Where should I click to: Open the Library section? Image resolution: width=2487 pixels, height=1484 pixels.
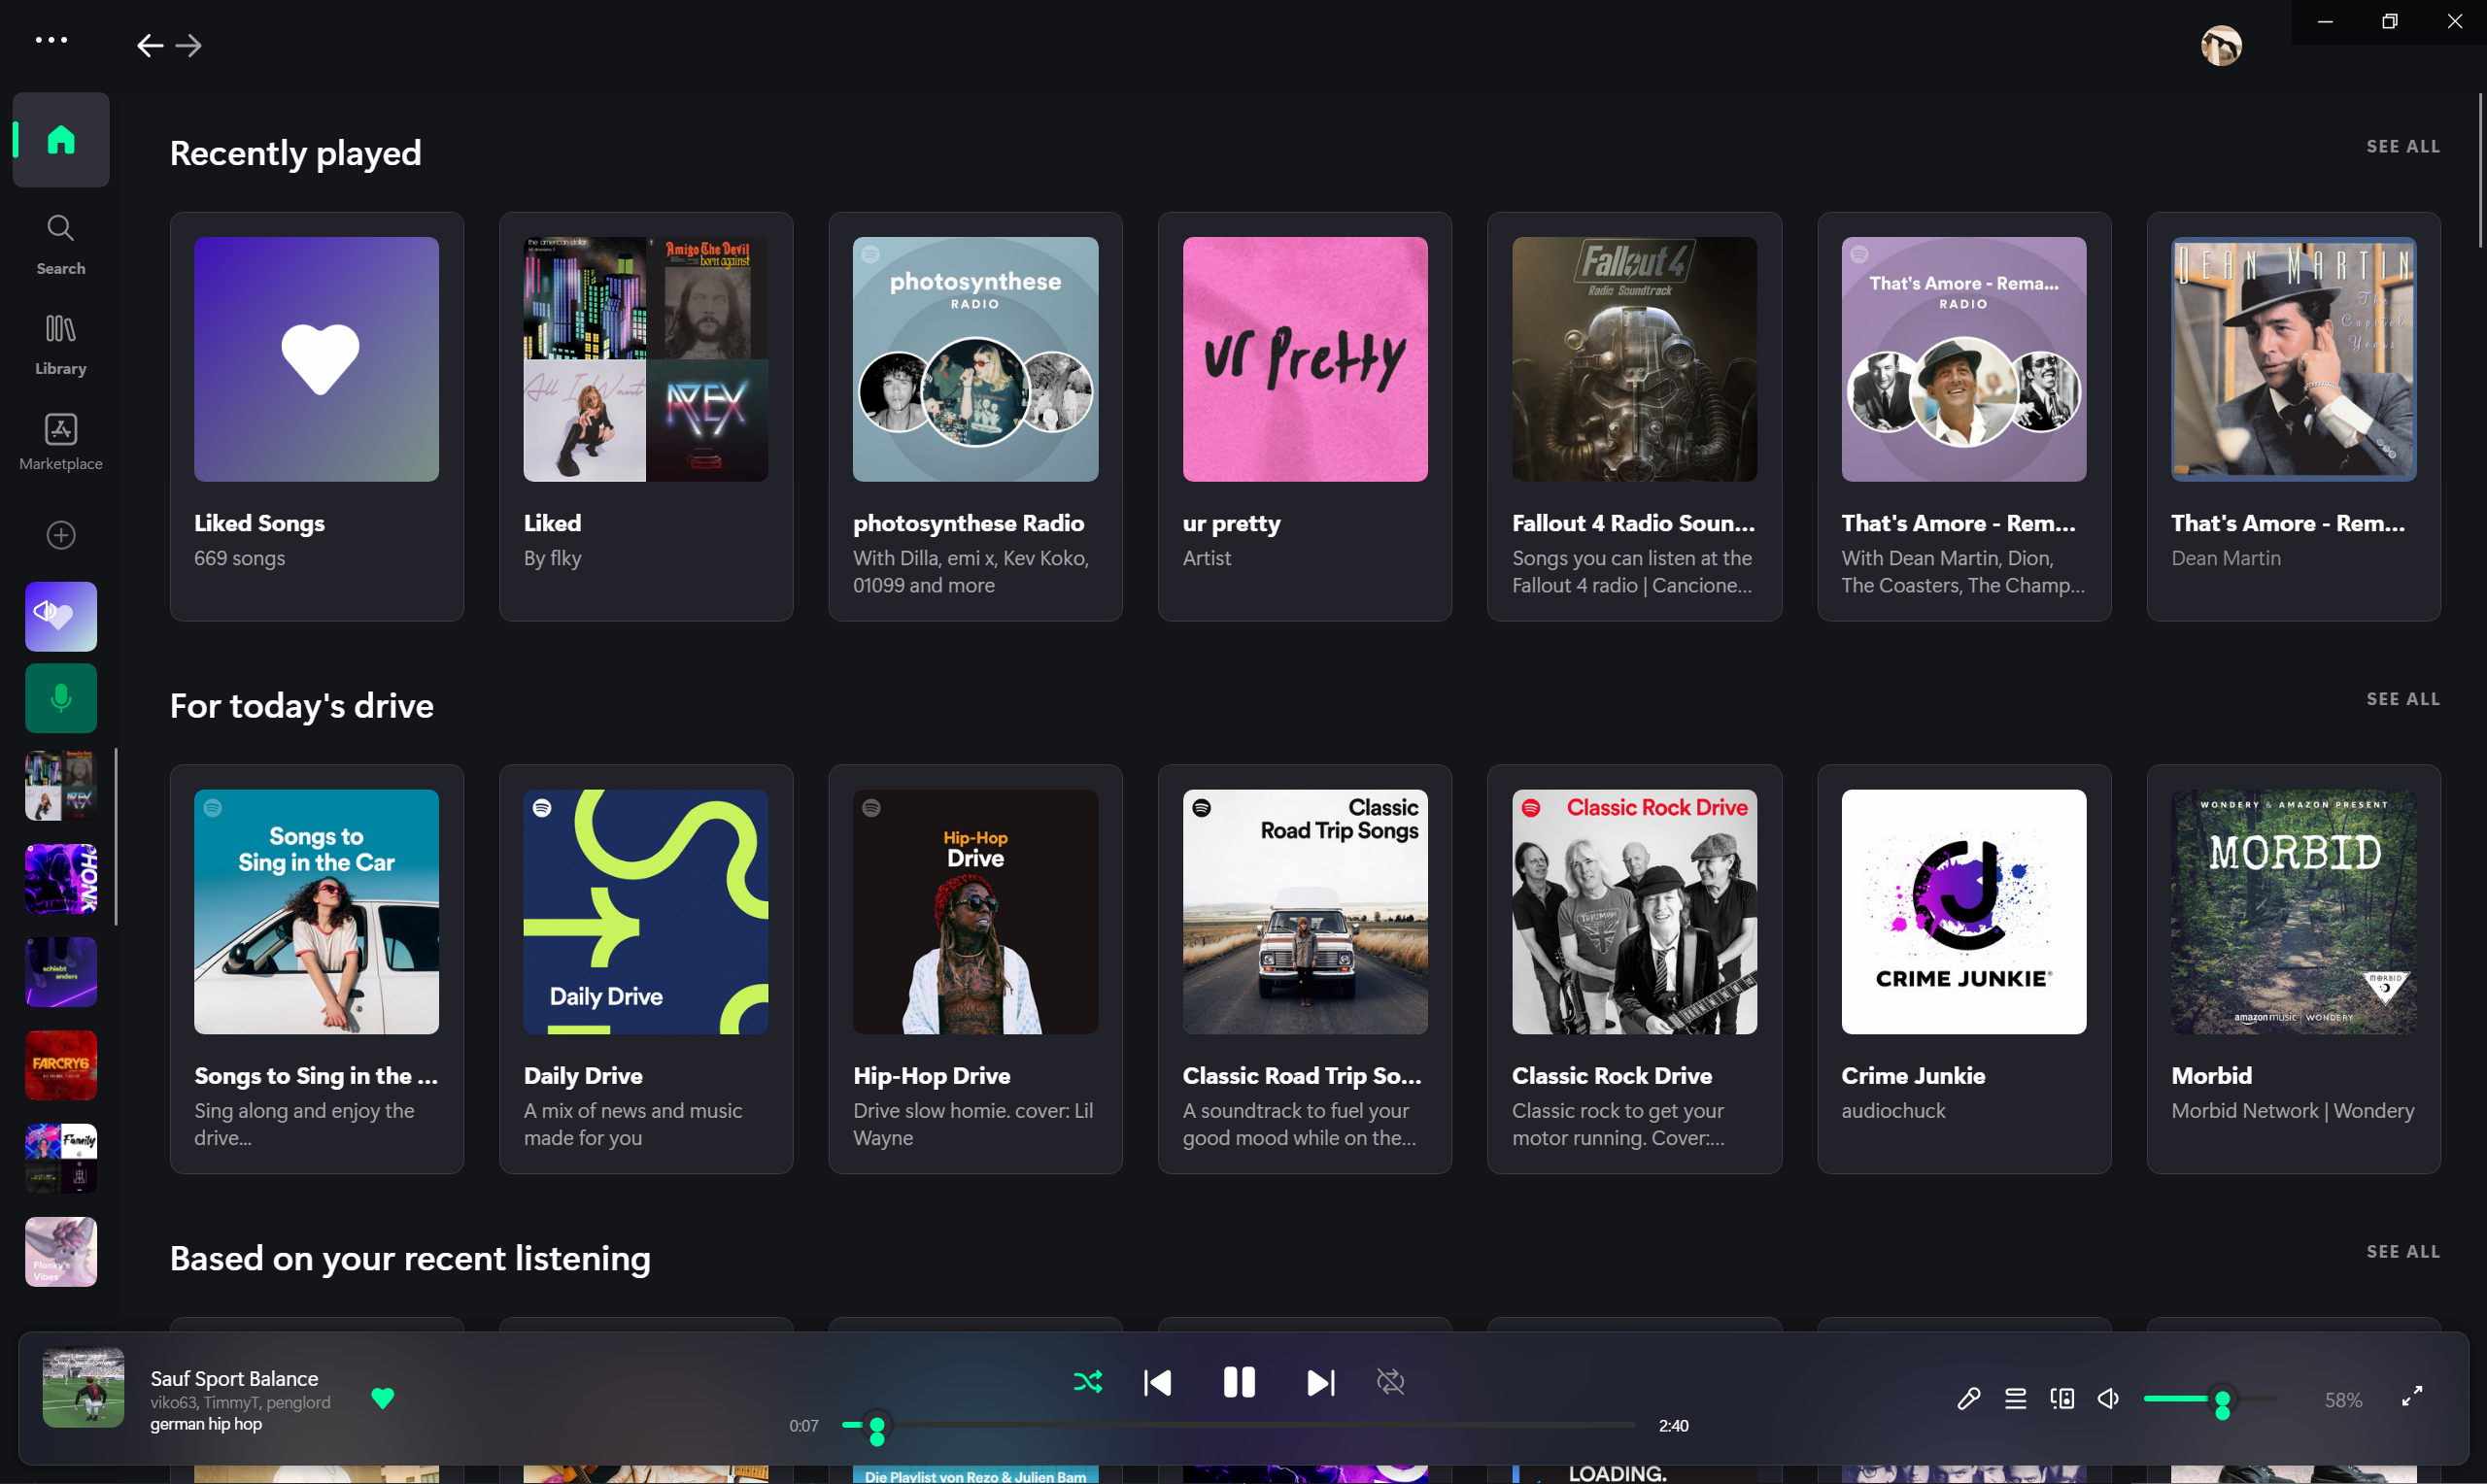pyautogui.click(x=61, y=344)
